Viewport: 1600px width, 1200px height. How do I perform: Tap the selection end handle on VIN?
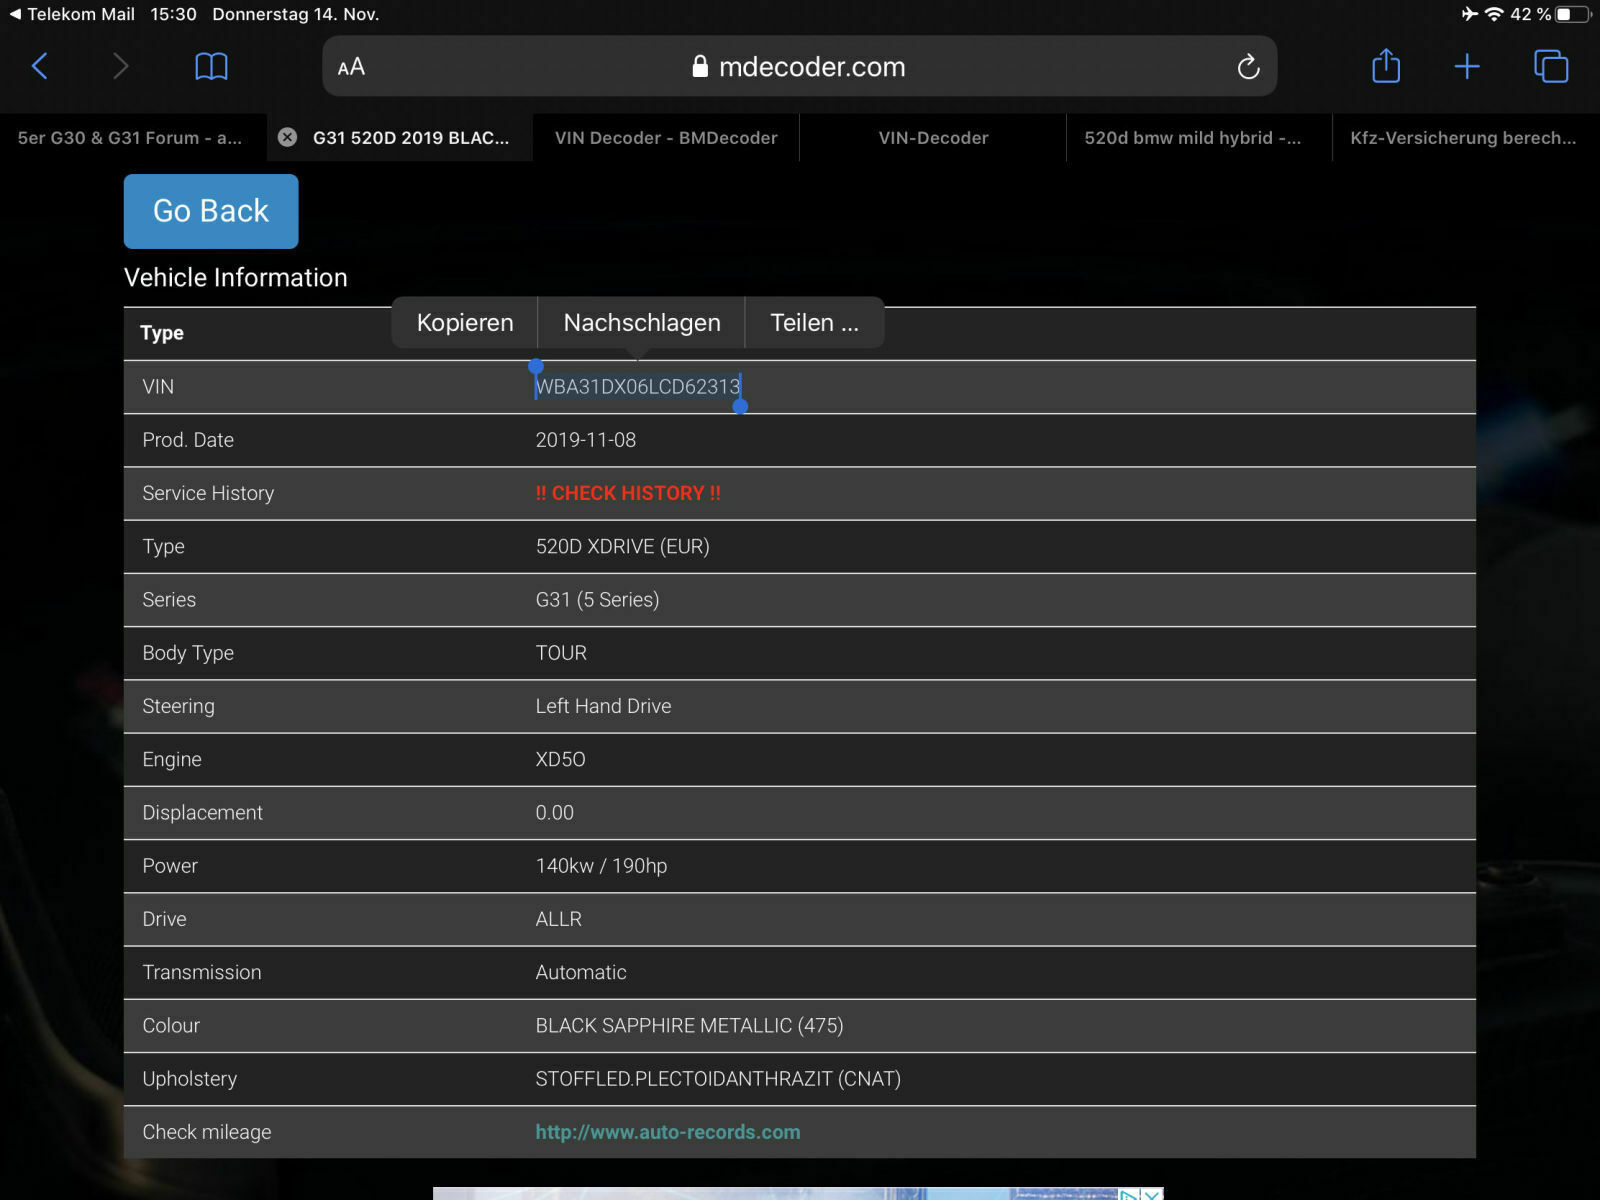click(740, 406)
